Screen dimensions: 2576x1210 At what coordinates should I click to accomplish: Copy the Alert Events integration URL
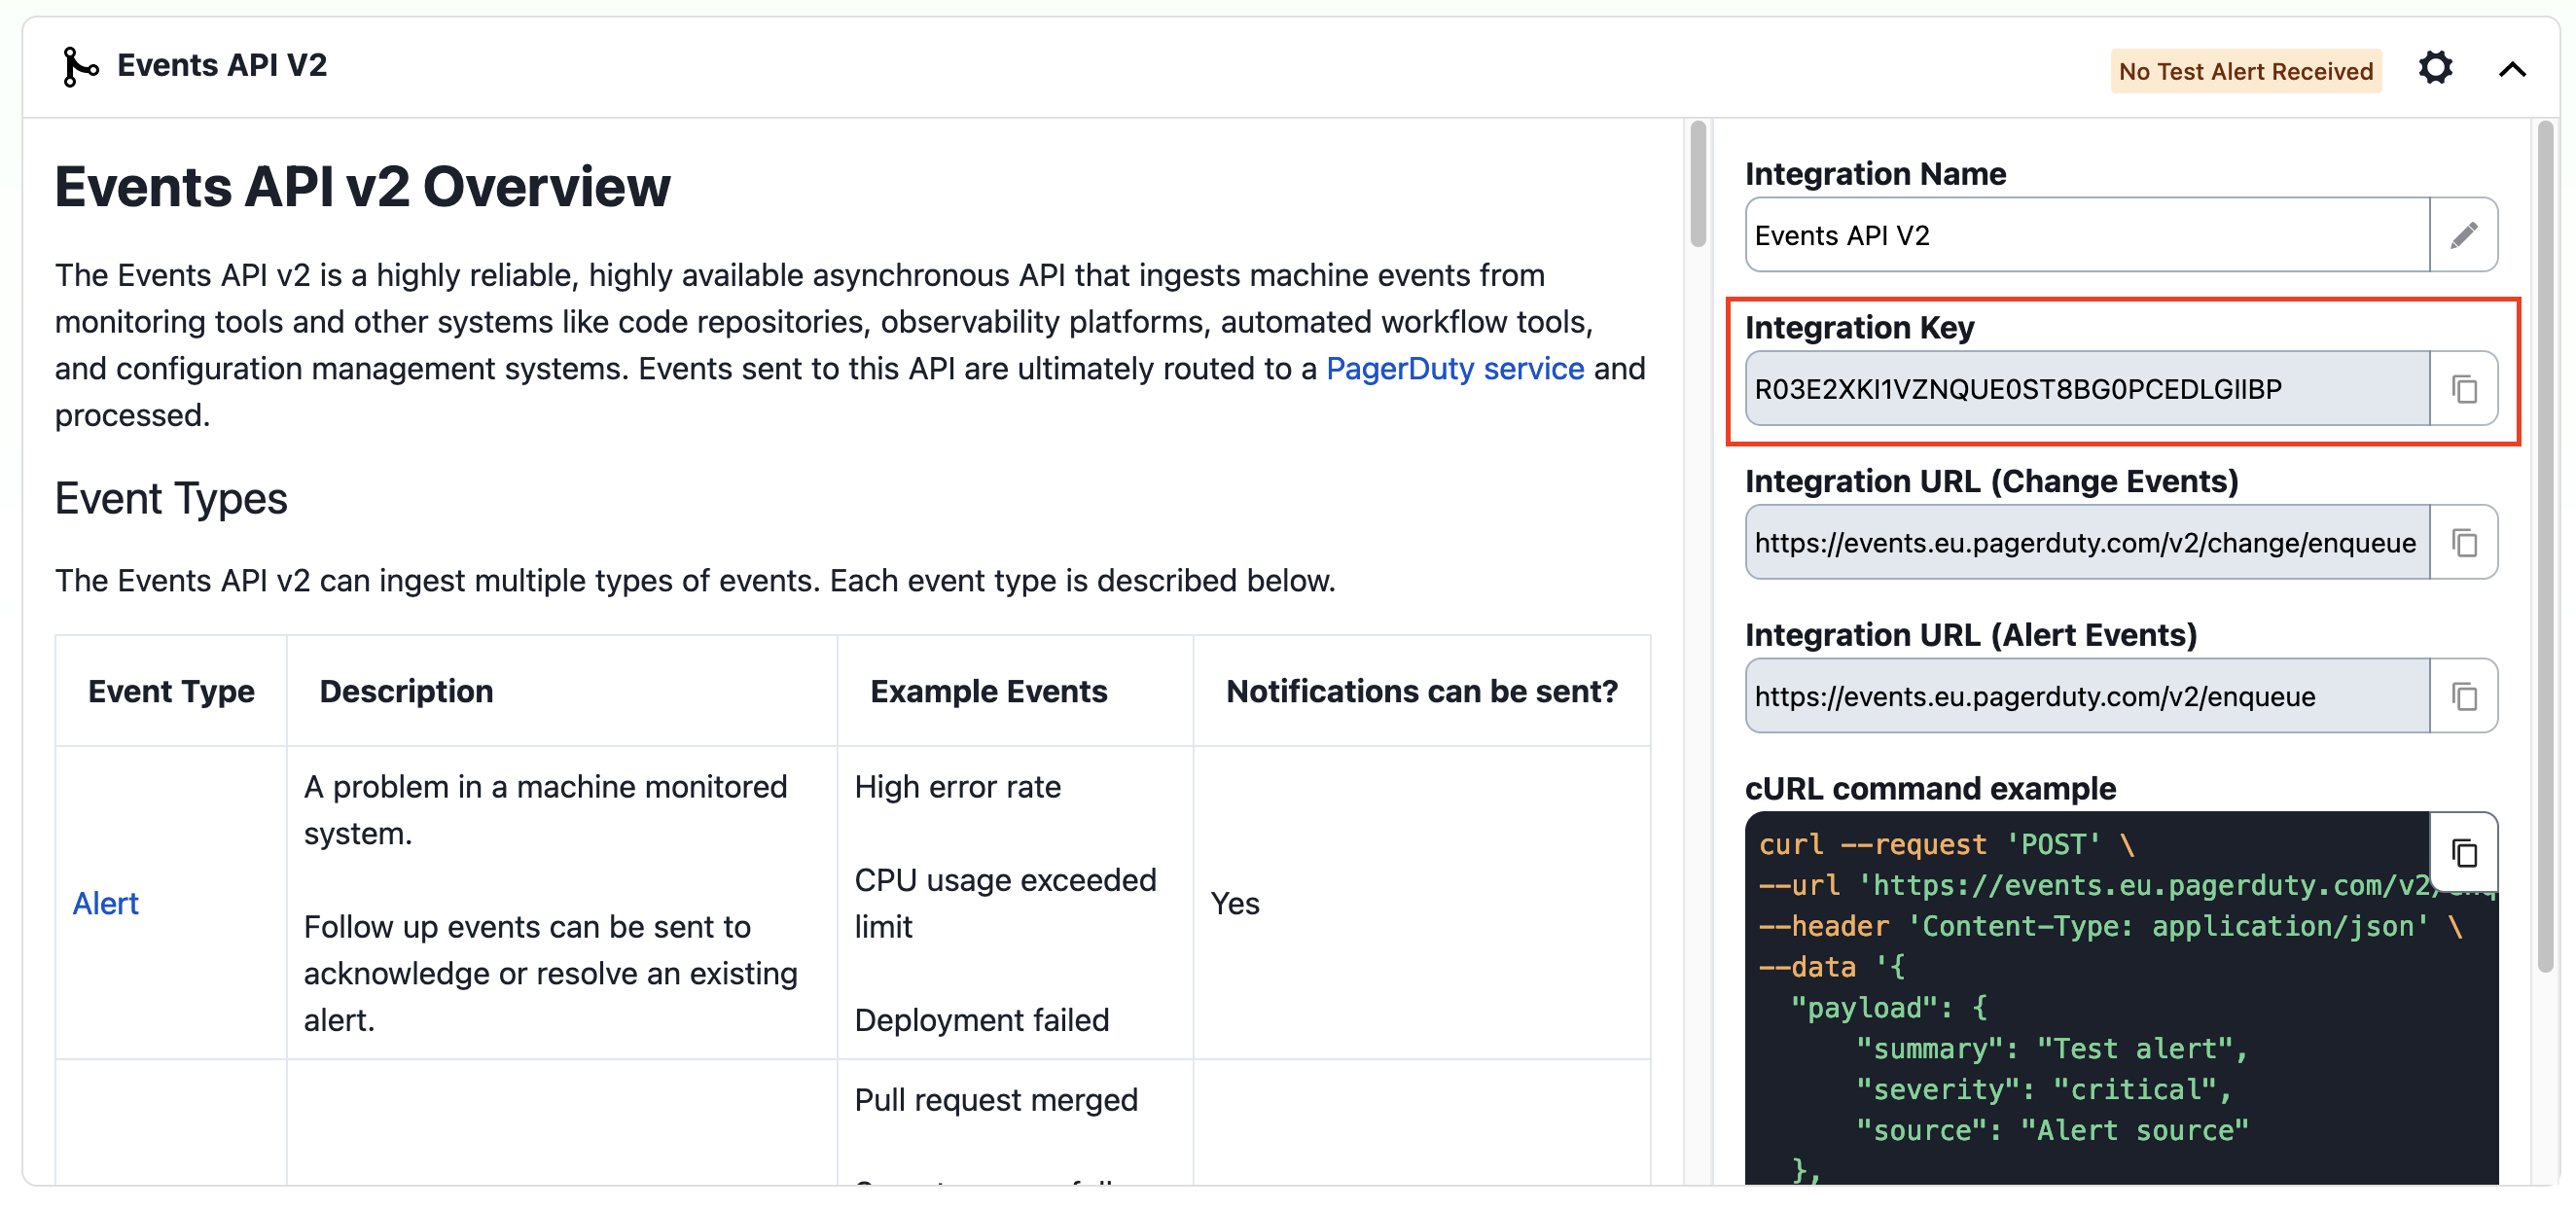2464,697
